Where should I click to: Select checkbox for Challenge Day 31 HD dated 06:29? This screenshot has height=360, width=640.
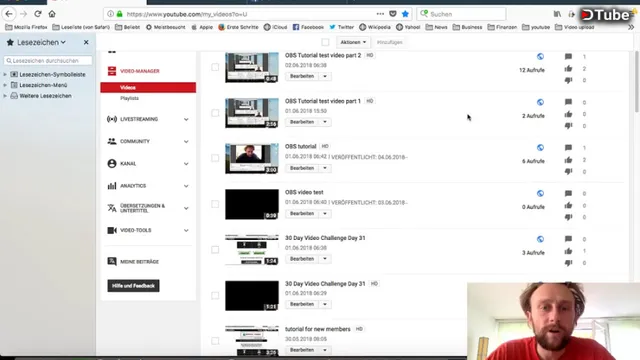point(215,295)
